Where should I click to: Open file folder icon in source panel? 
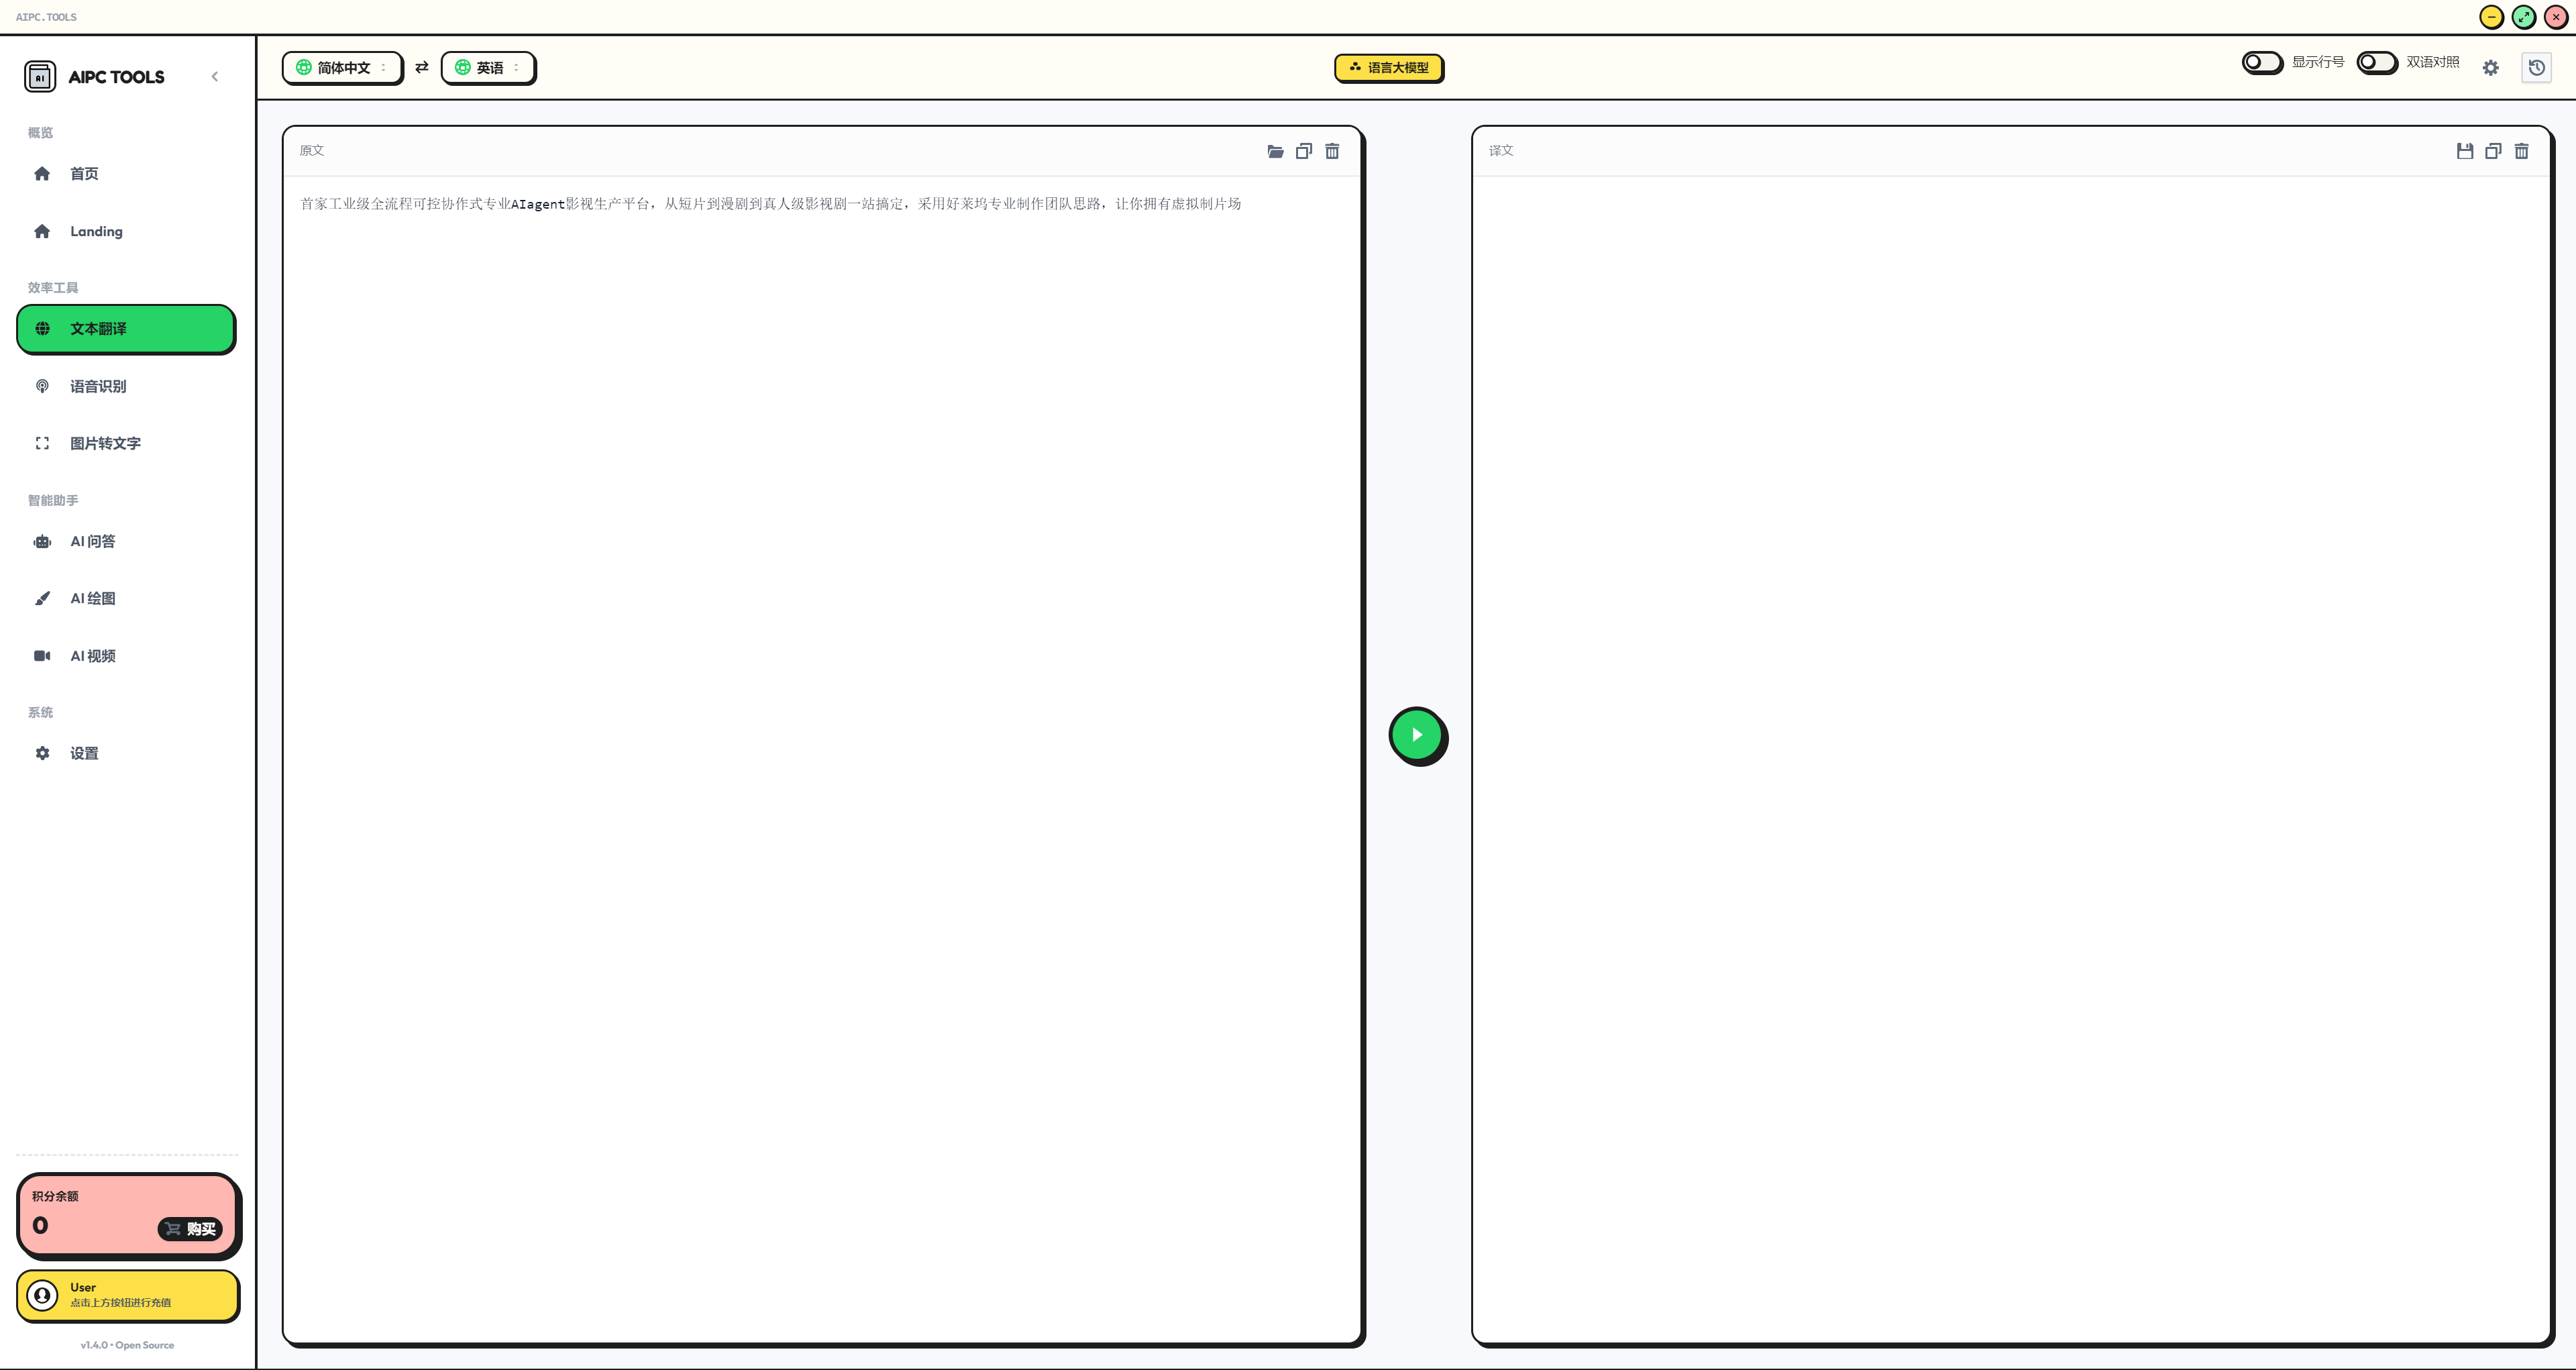[x=1275, y=151]
